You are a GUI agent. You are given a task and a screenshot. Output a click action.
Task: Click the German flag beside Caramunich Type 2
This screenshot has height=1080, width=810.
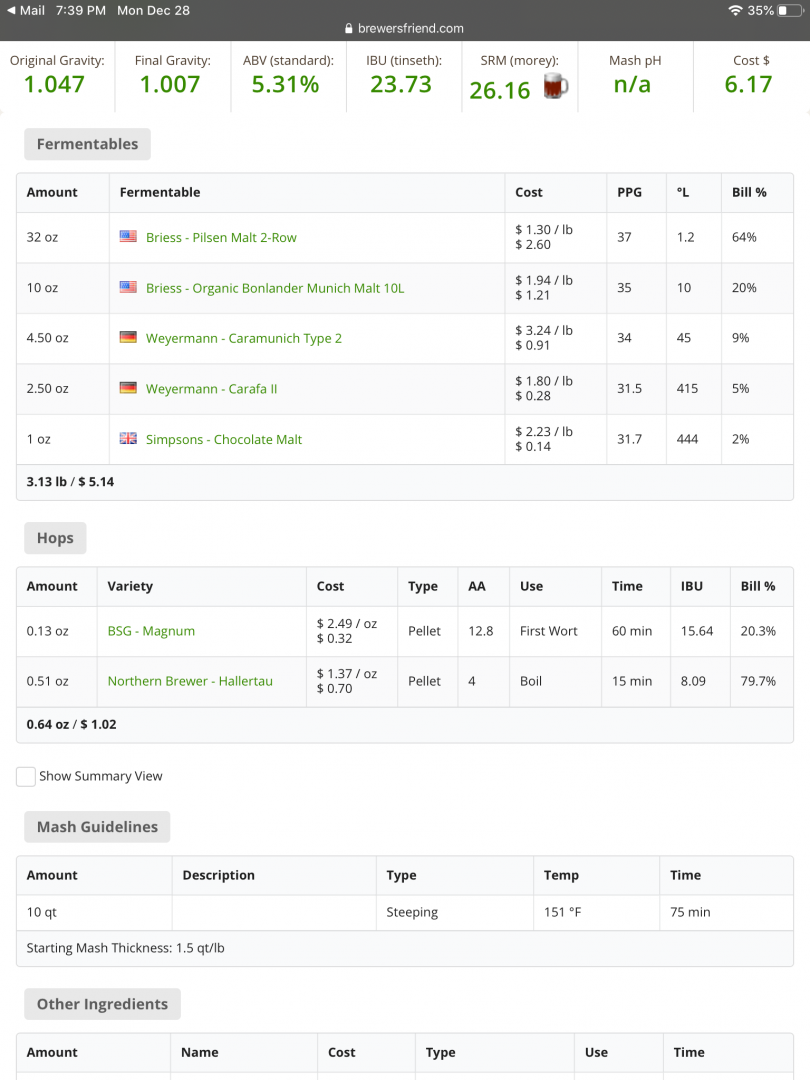128,338
